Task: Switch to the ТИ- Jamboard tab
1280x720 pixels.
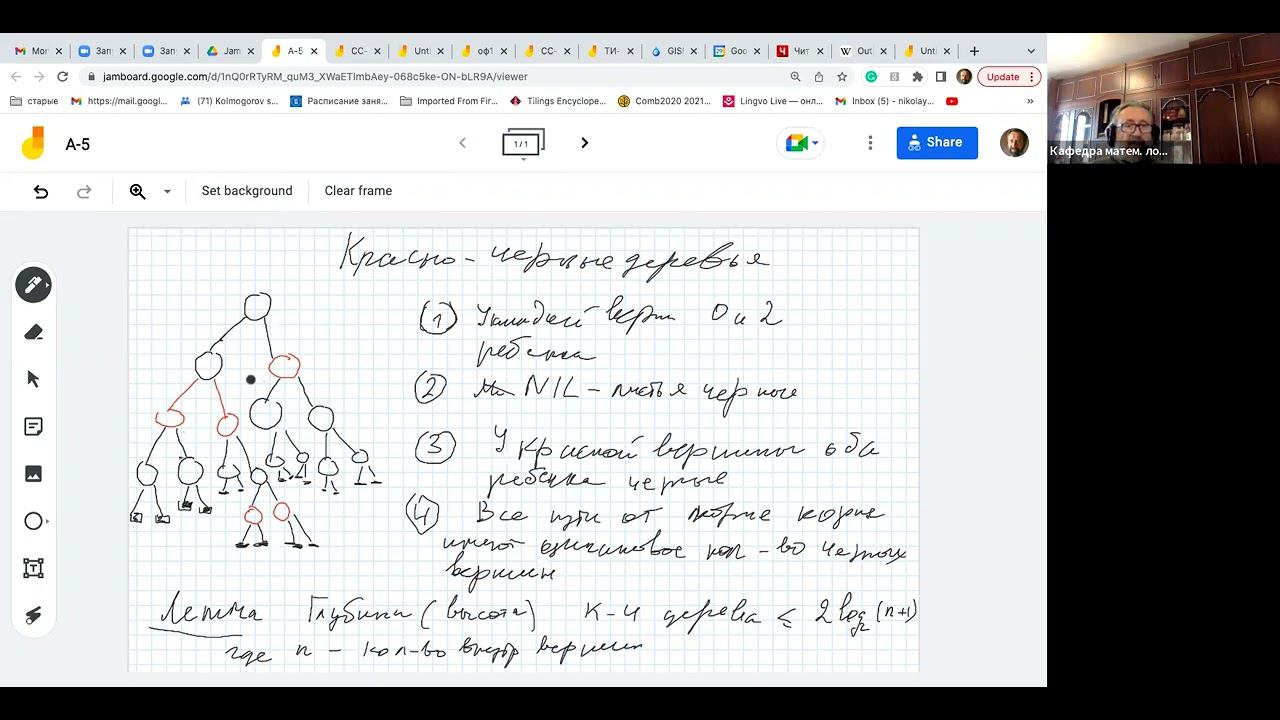Action: point(609,51)
